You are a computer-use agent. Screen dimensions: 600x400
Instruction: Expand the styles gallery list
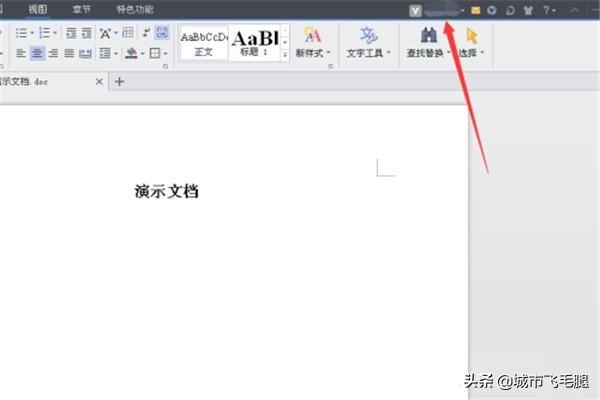click(x=285, y=55)
